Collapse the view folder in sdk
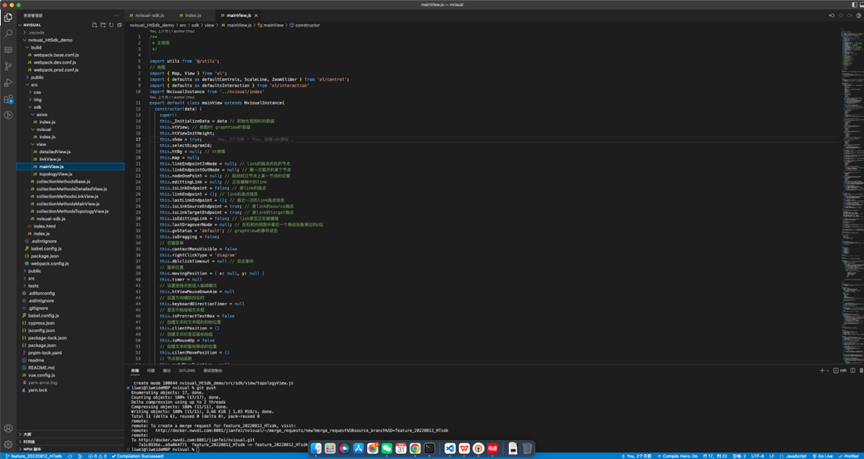 [41, 144]
